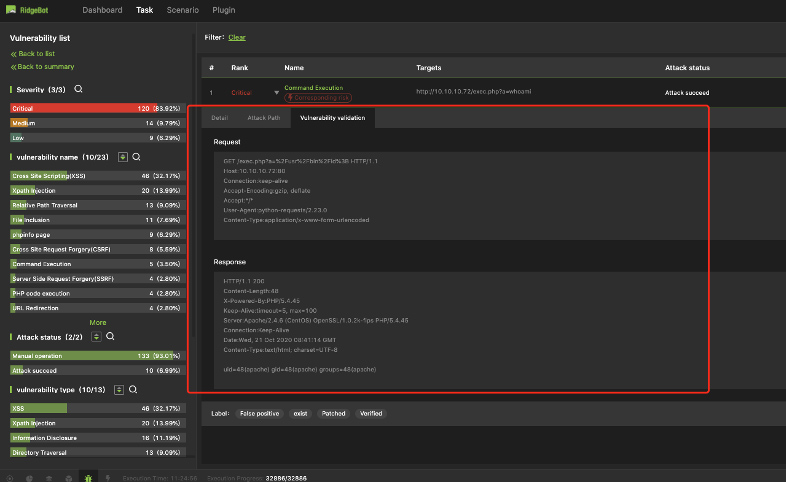The image size is (786, 482).
Task: Click the green bug icon in bottom bar
Action: [x=88, y=478]
